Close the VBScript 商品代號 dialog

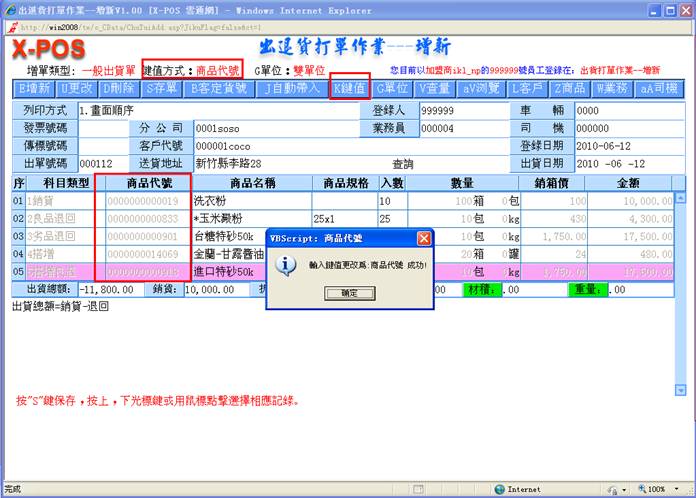(x=424, y=239)
